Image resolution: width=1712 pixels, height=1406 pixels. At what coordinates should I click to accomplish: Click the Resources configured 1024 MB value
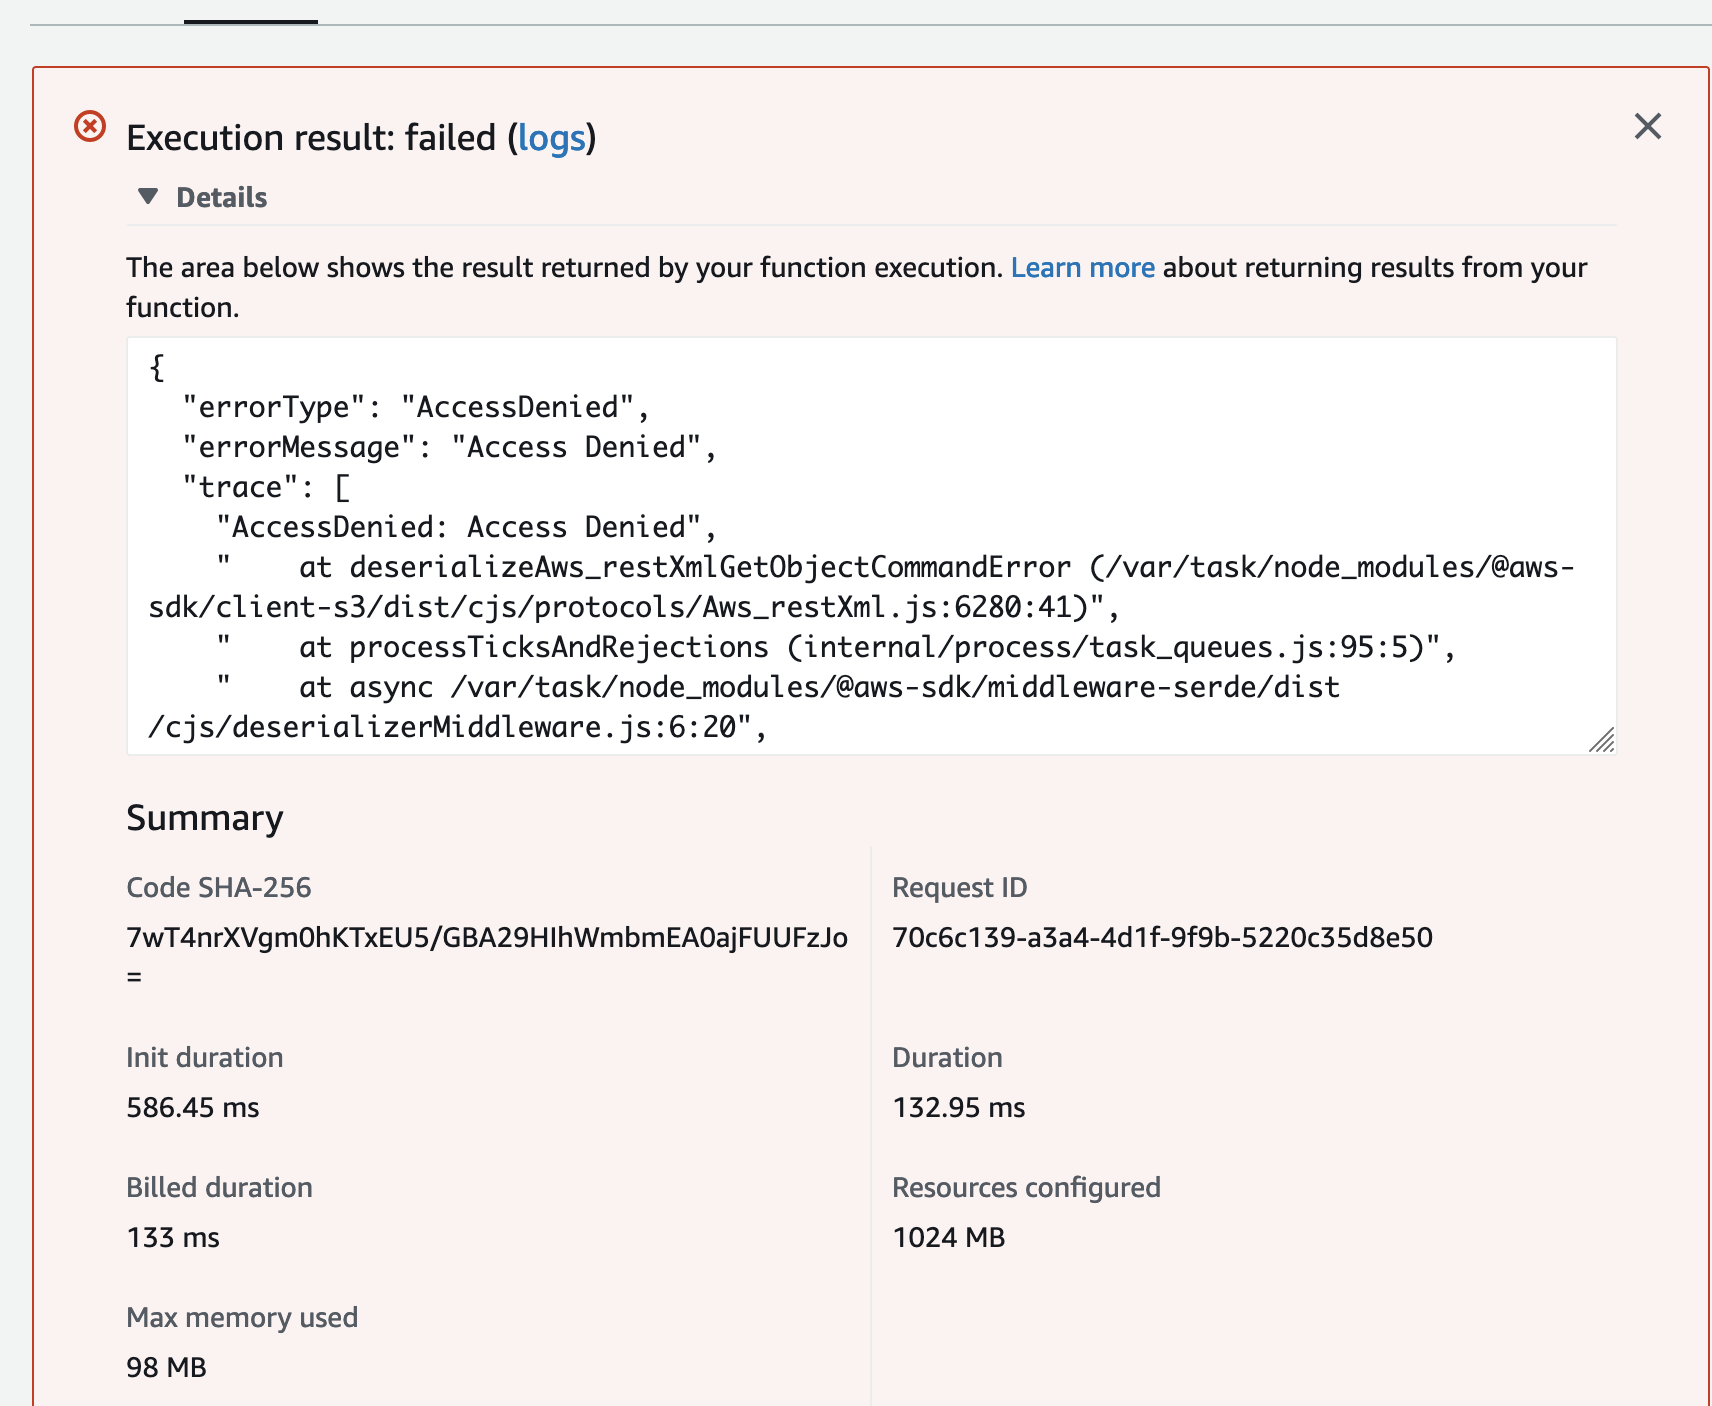(x=949, y=1237)
